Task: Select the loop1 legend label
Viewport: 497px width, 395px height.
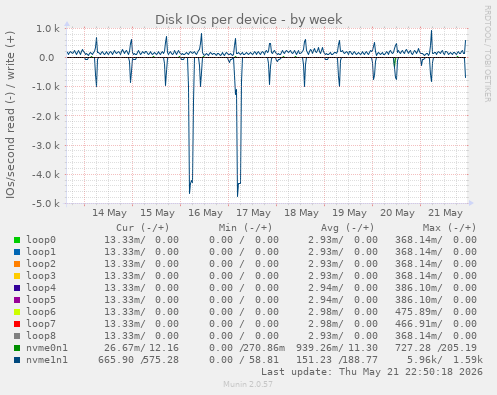Action: coord(41,252)
